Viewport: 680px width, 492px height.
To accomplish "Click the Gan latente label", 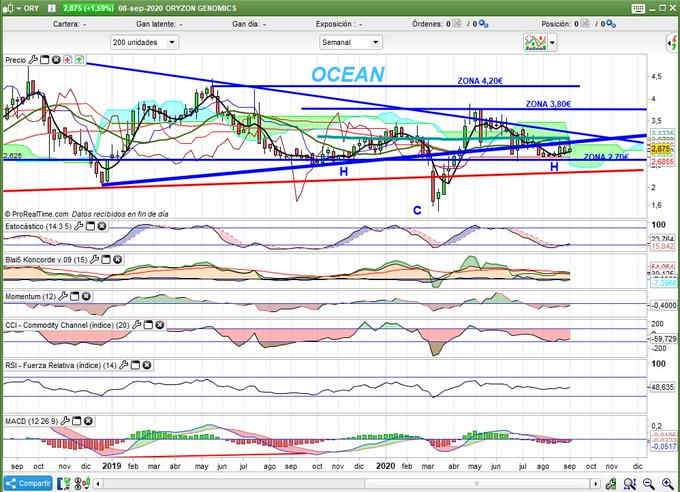I will click(156, 24).
